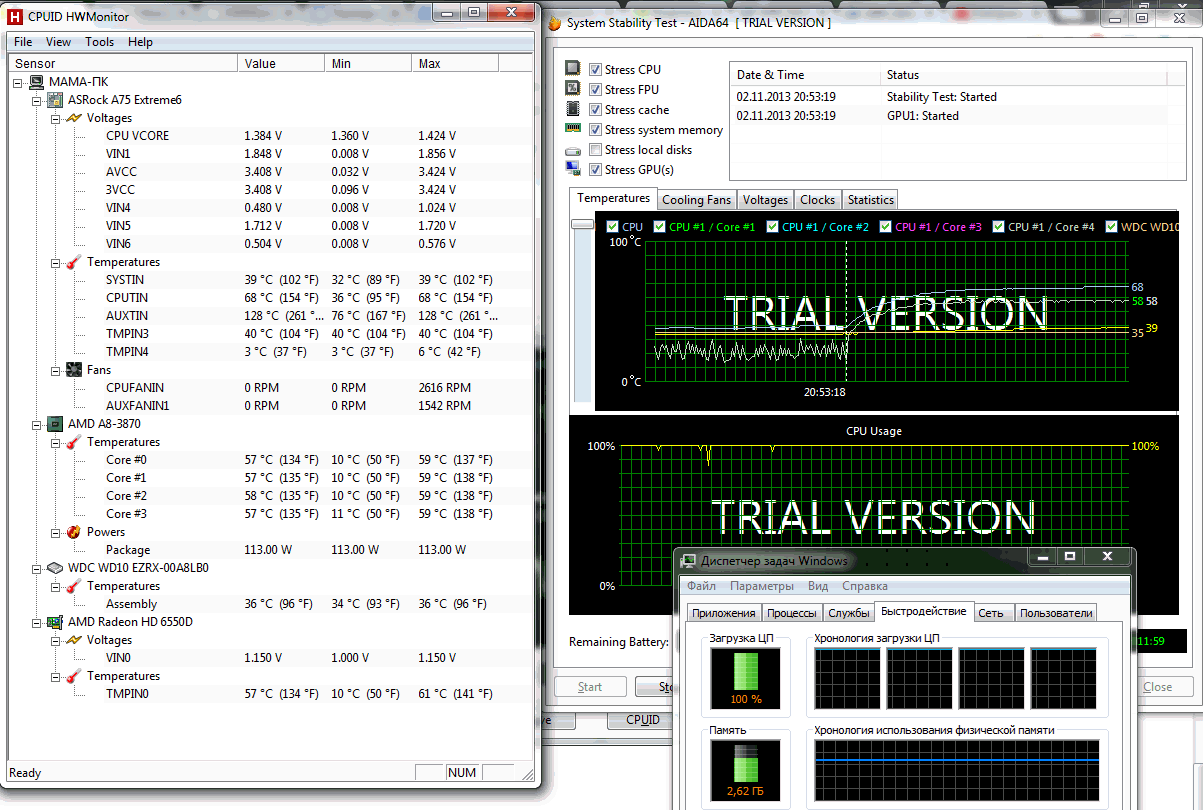Click the Voltages icon under AMD Radeon

[x=74, y=640]
